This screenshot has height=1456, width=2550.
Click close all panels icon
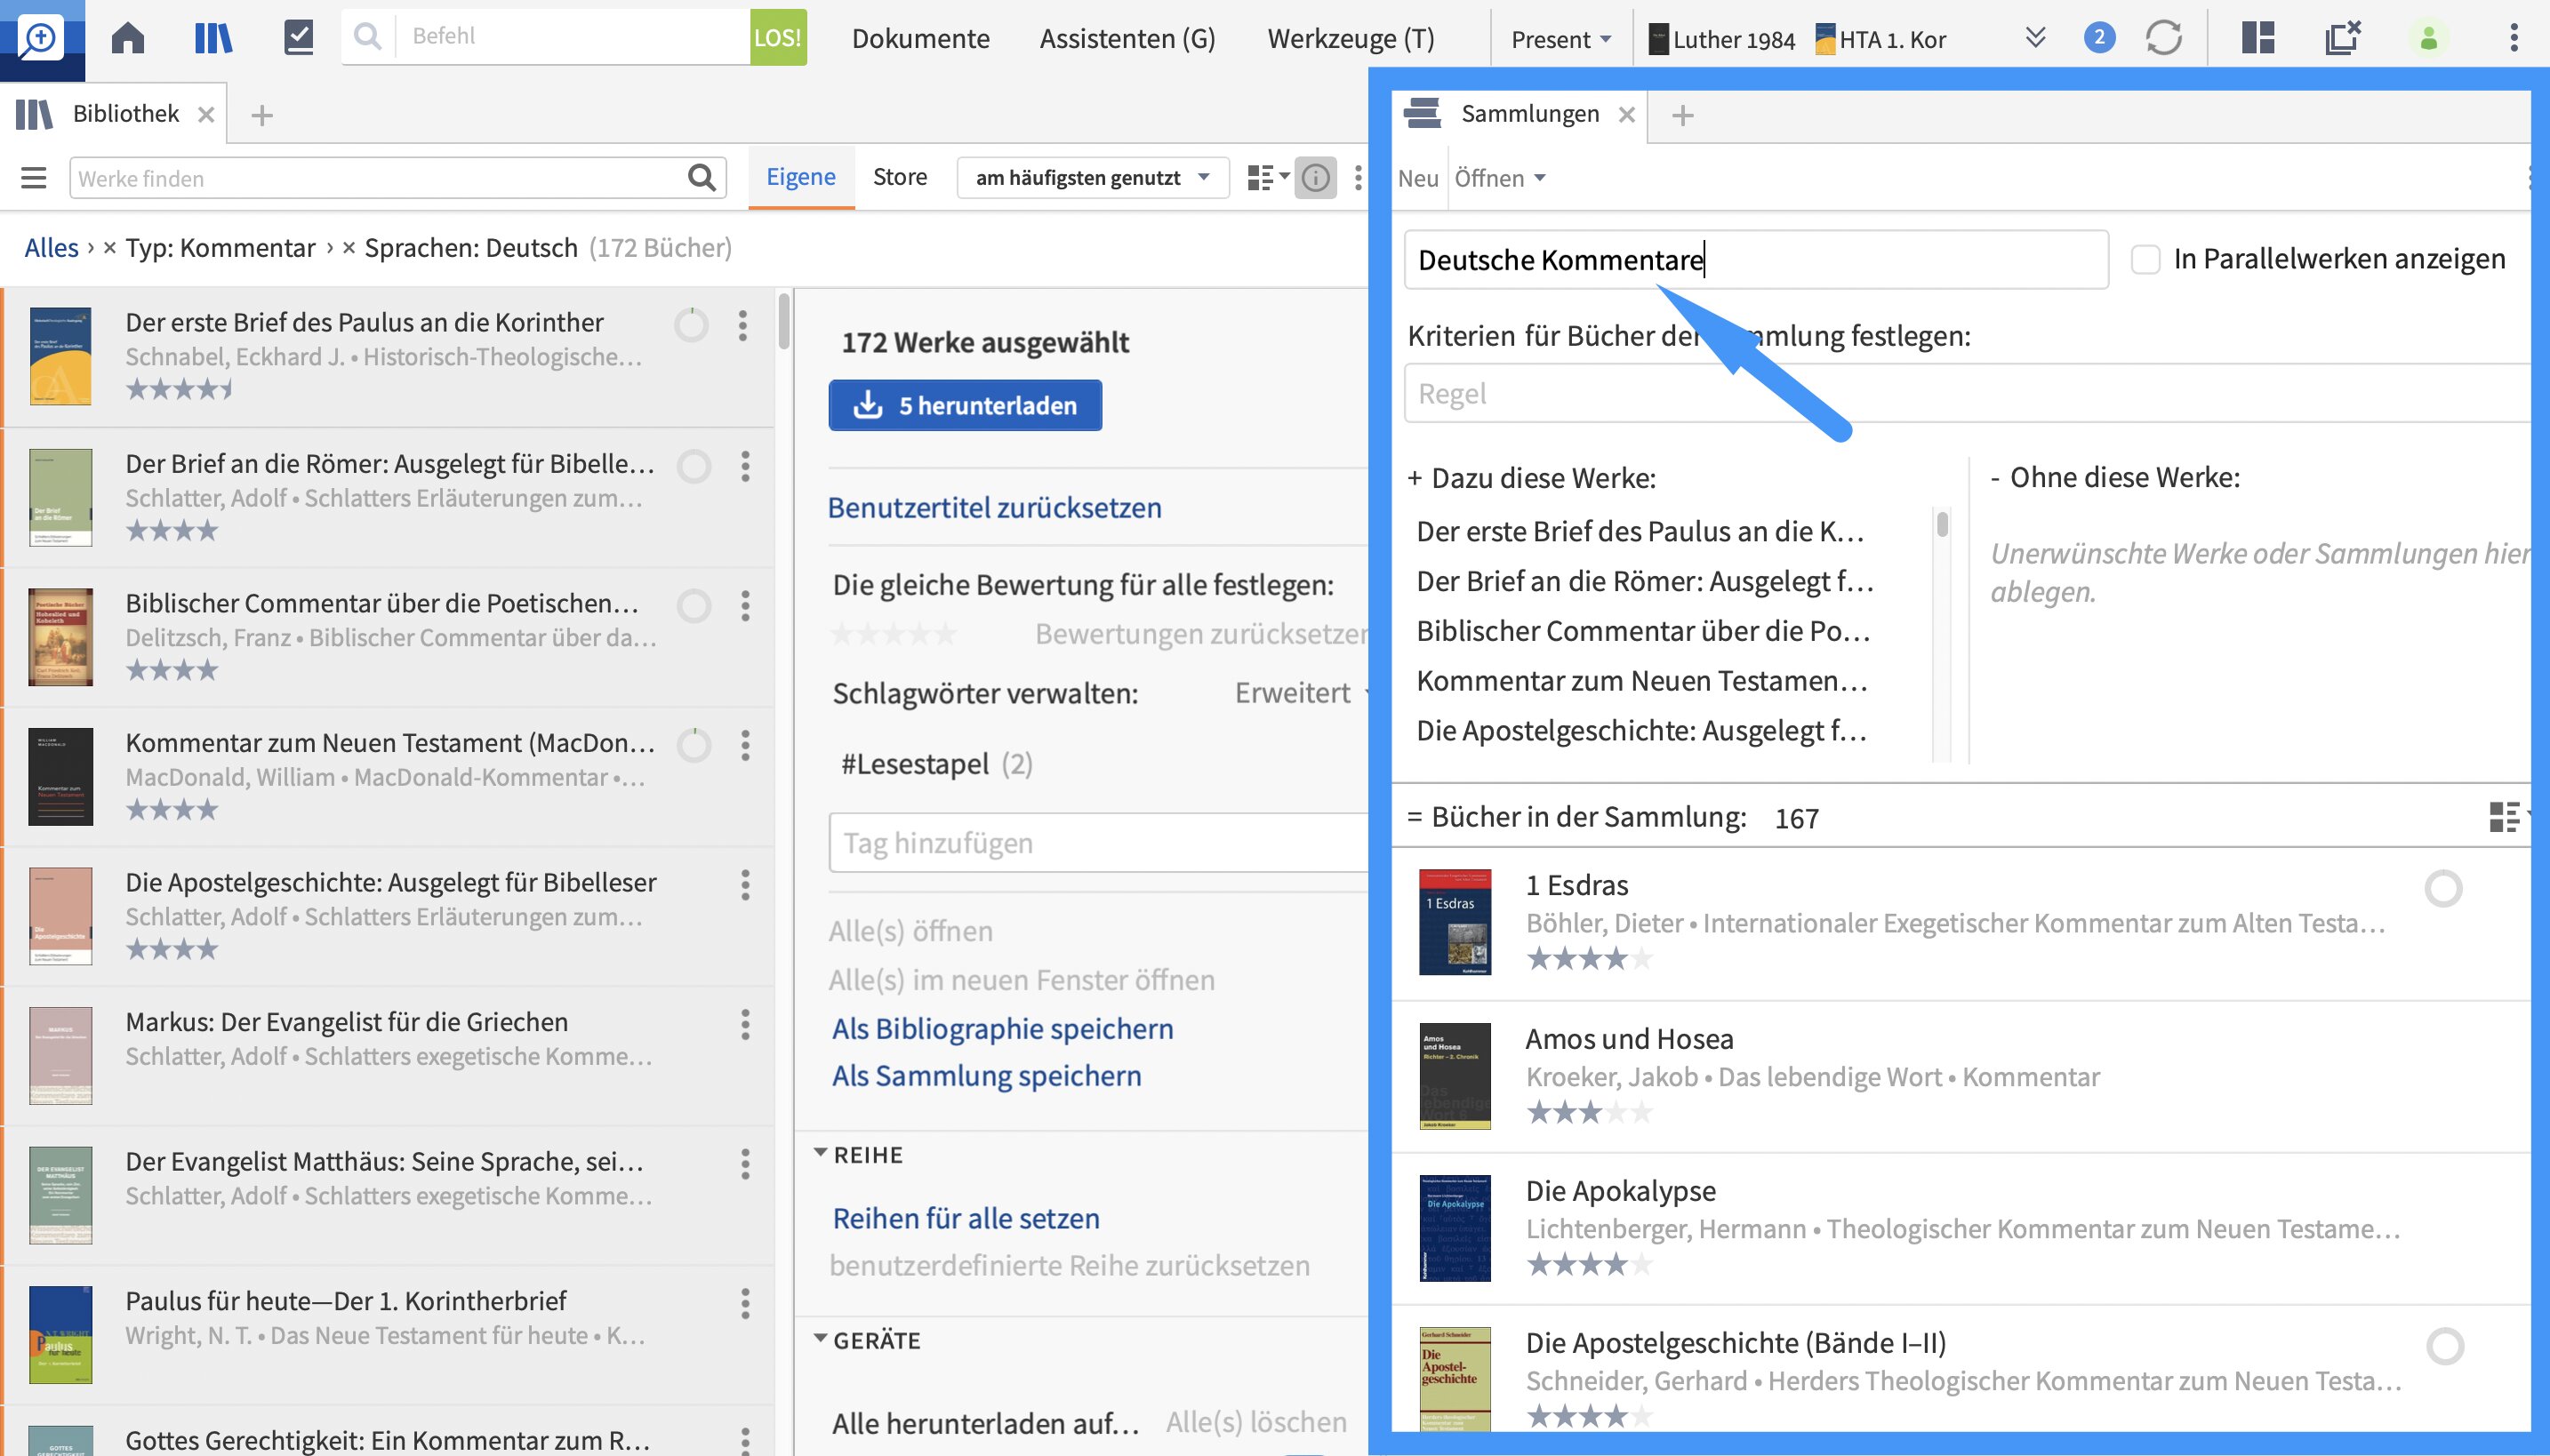pos(2342,38)
